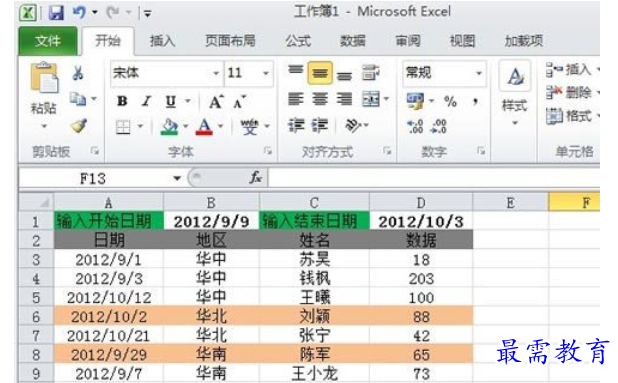This screenshot has width=618, height=383.
Task: Open font color dropdown arrow
Action: [x=220, y=127]
